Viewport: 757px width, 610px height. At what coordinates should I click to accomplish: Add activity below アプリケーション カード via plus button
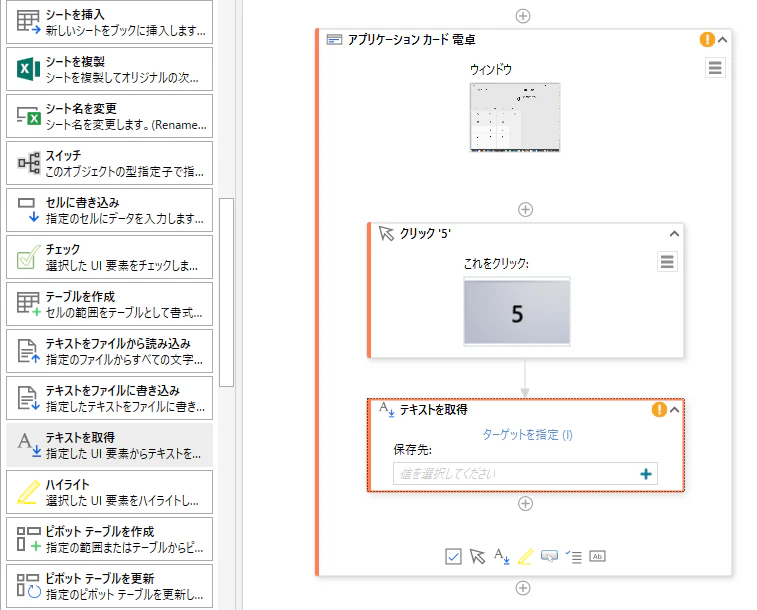click(523, 588)
